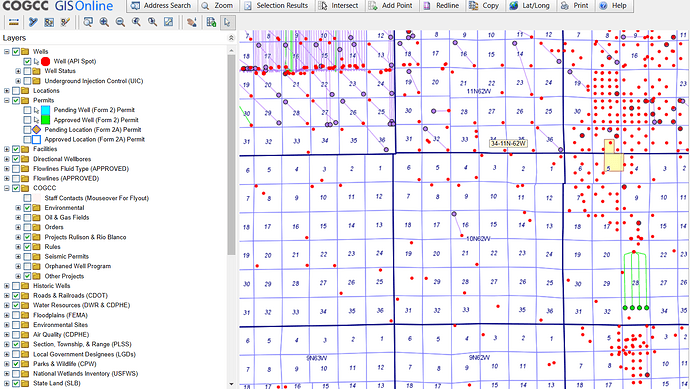Expand the Oil & Gas Fields subgroup
The image size is (690, 389).
tap(18, 217)
